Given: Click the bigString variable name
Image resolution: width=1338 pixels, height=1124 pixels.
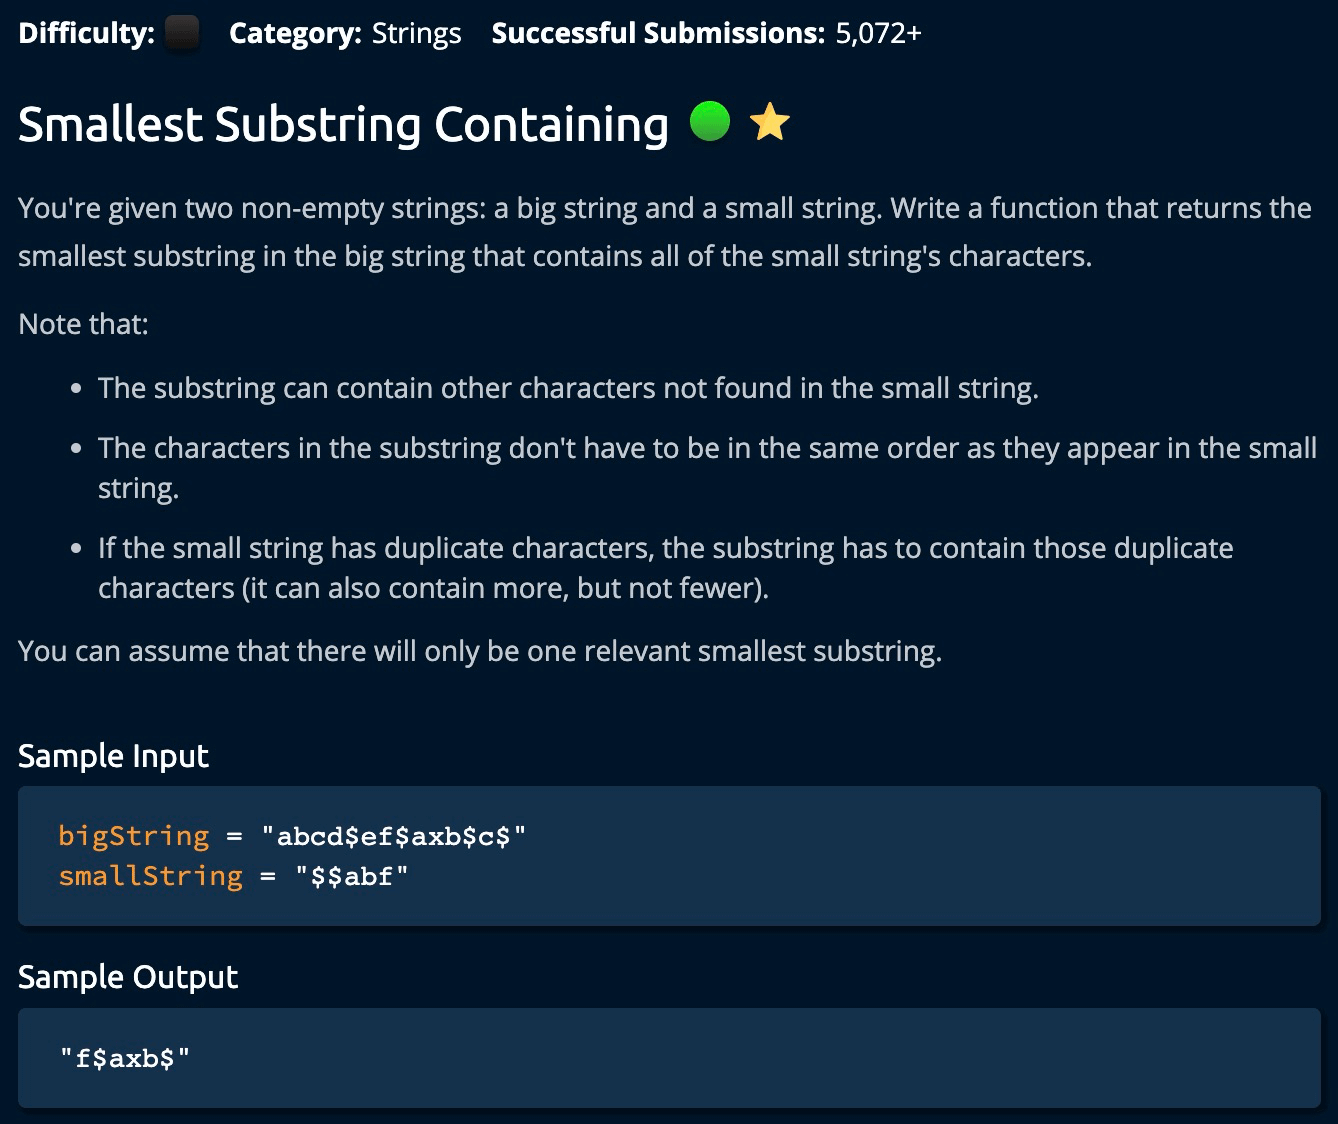Looking at the screenshot, I should click(x=134, y=836).
